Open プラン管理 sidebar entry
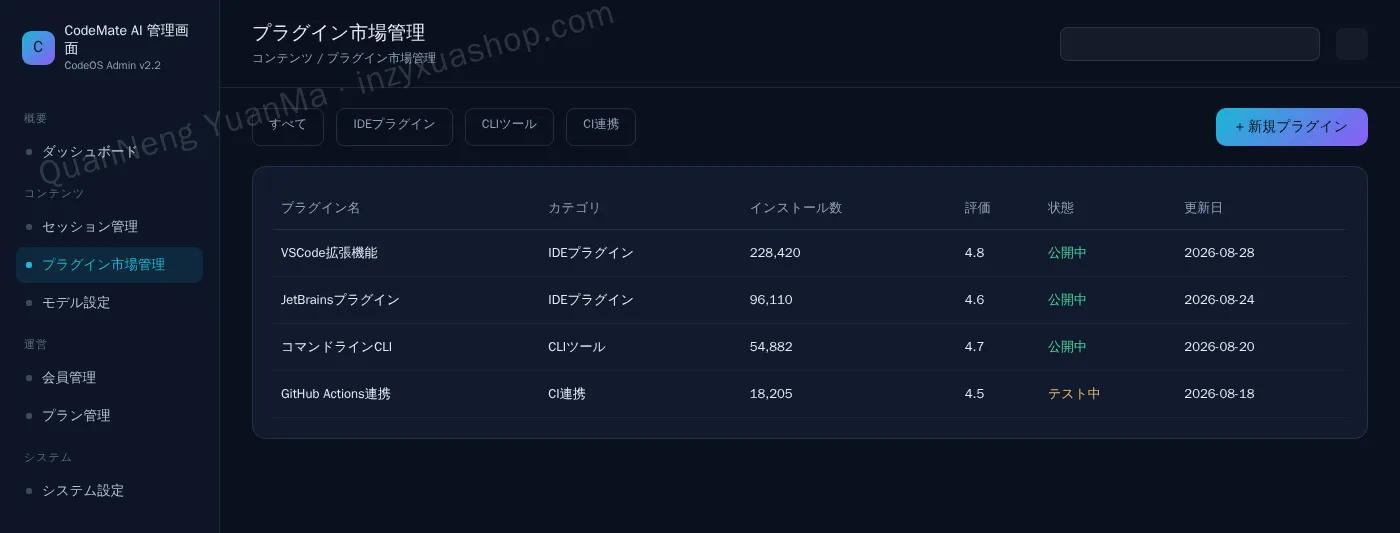1400x533 pixels. point(110,415)
